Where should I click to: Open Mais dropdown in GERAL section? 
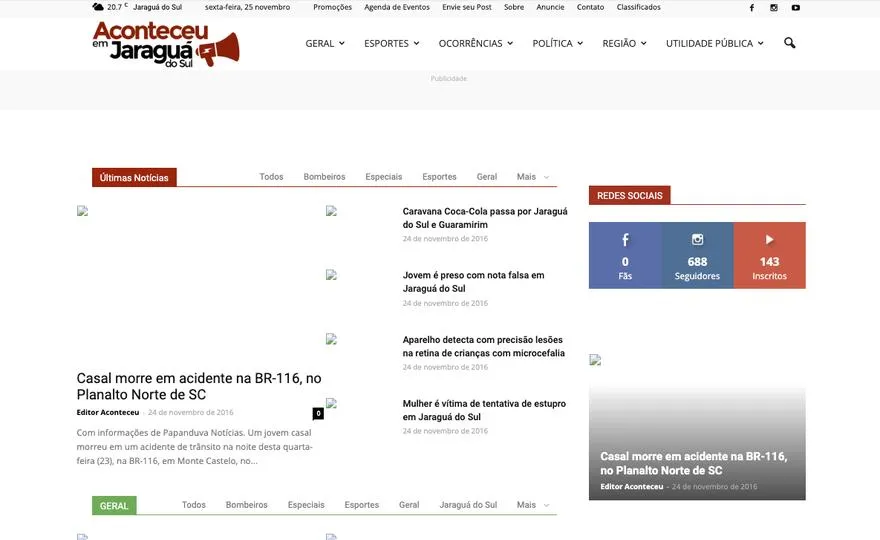pos(533,505)
